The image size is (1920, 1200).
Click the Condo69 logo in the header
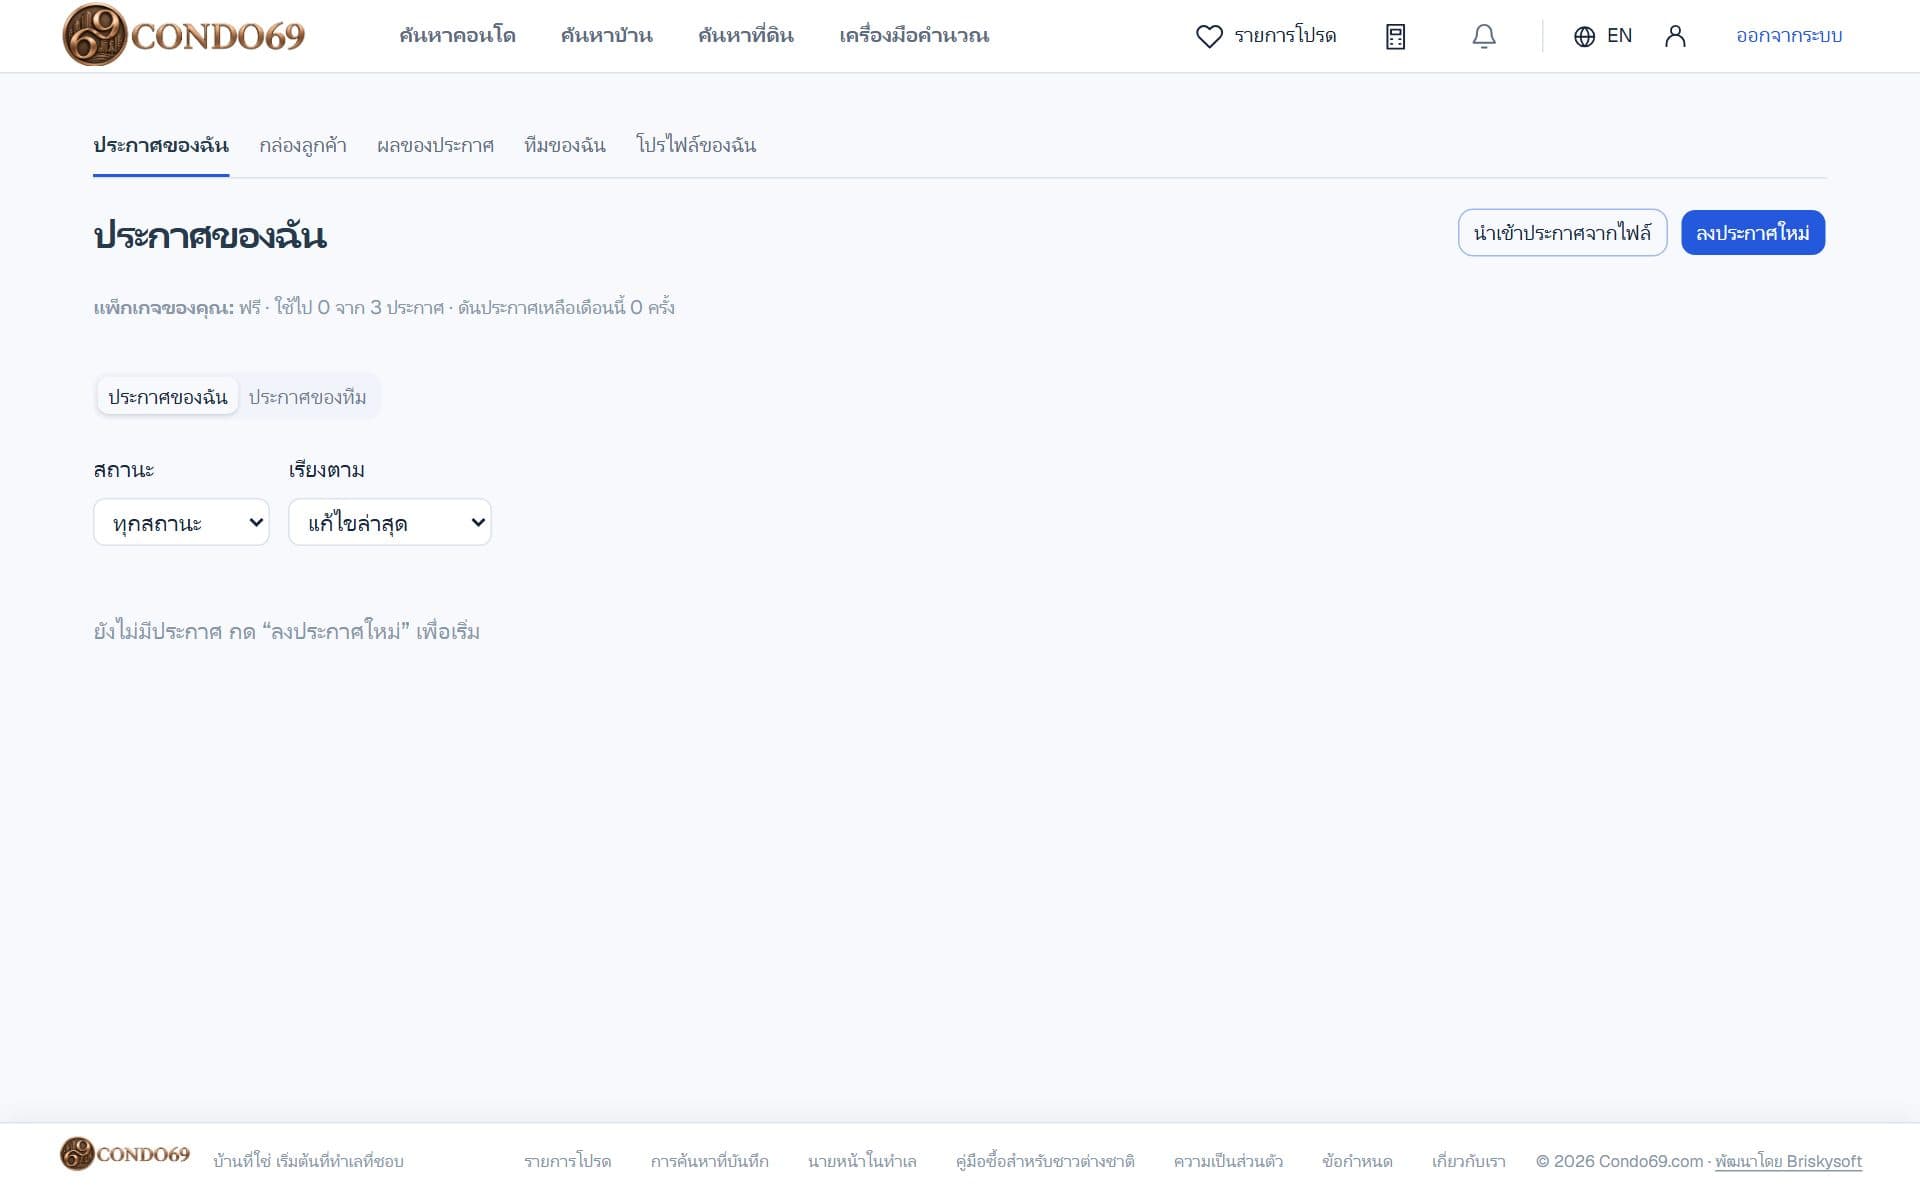click(184, 35)
